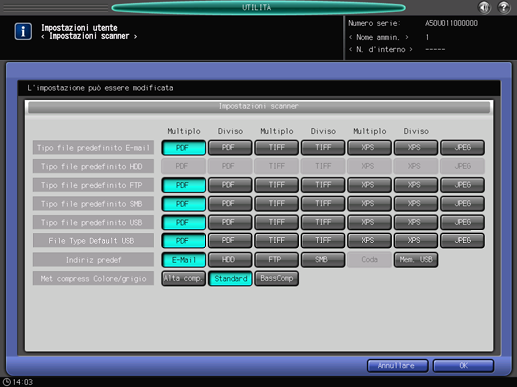
Task: Select Multiplo PDF for SMB file type
Action: click(184, 204)
